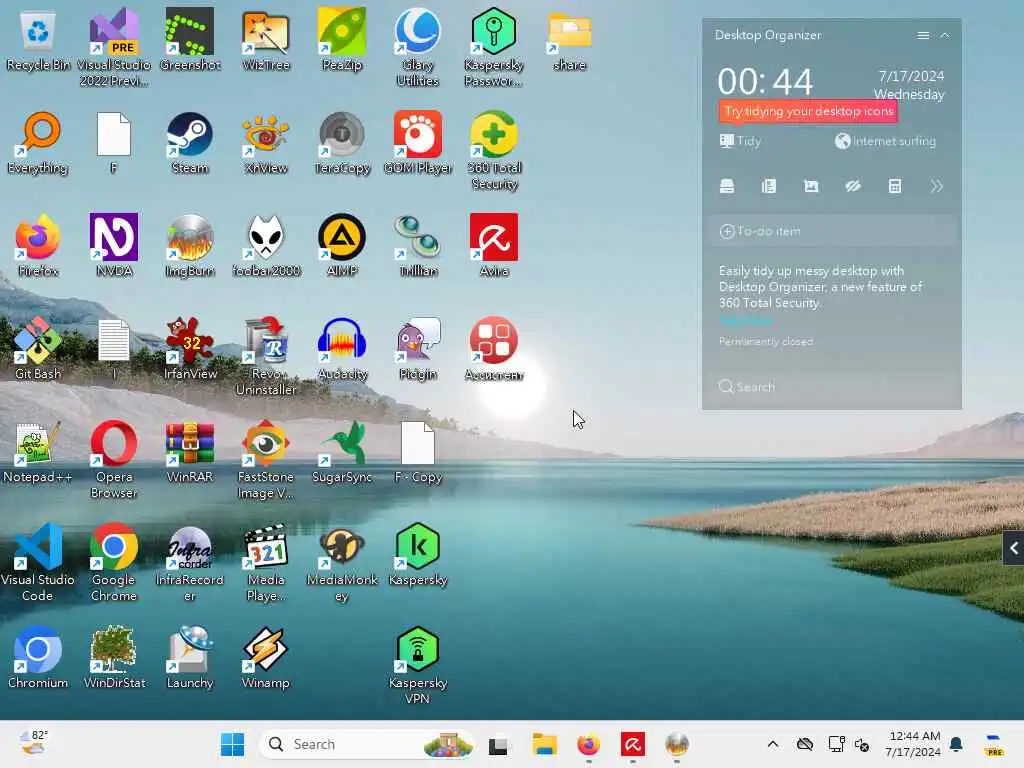Toggle the hide icons eye button
This screenshot has width=1024, height=768.
tap(853, 187)
